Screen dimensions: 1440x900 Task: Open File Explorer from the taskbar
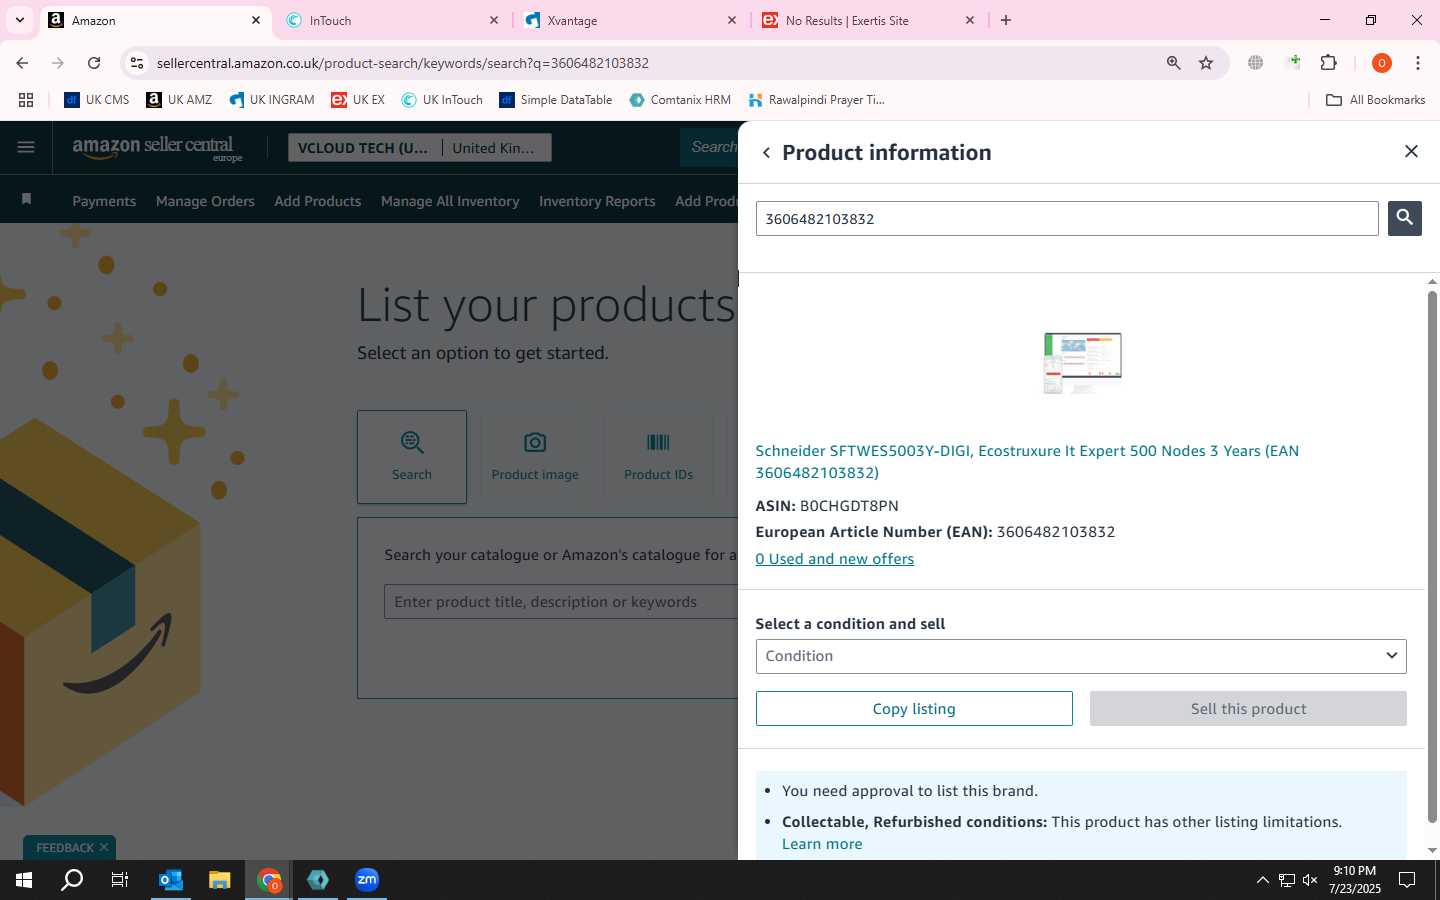click(x=220, y=880)
